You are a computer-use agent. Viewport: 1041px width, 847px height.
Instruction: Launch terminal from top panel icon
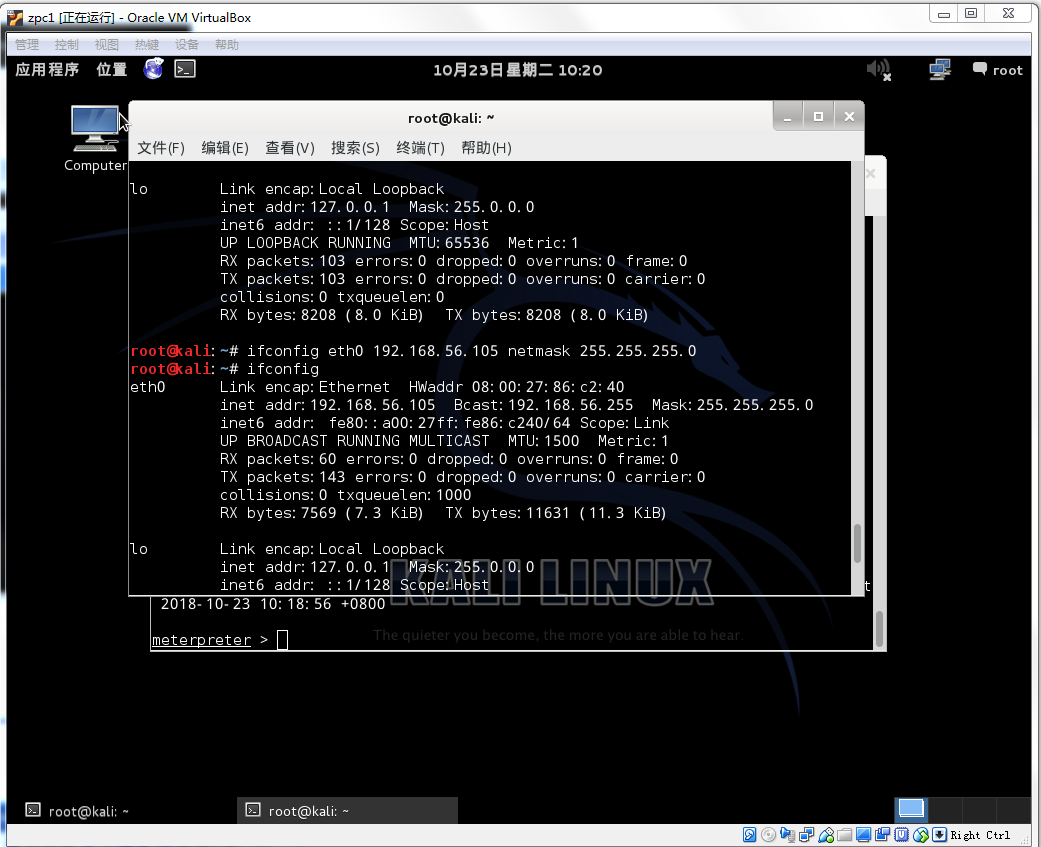point(185,69)
